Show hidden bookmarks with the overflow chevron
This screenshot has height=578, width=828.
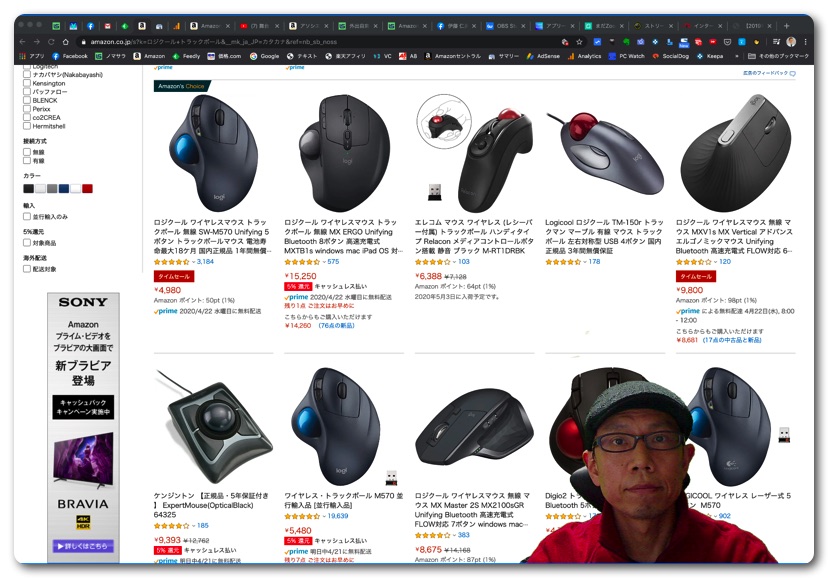(737, 56)
